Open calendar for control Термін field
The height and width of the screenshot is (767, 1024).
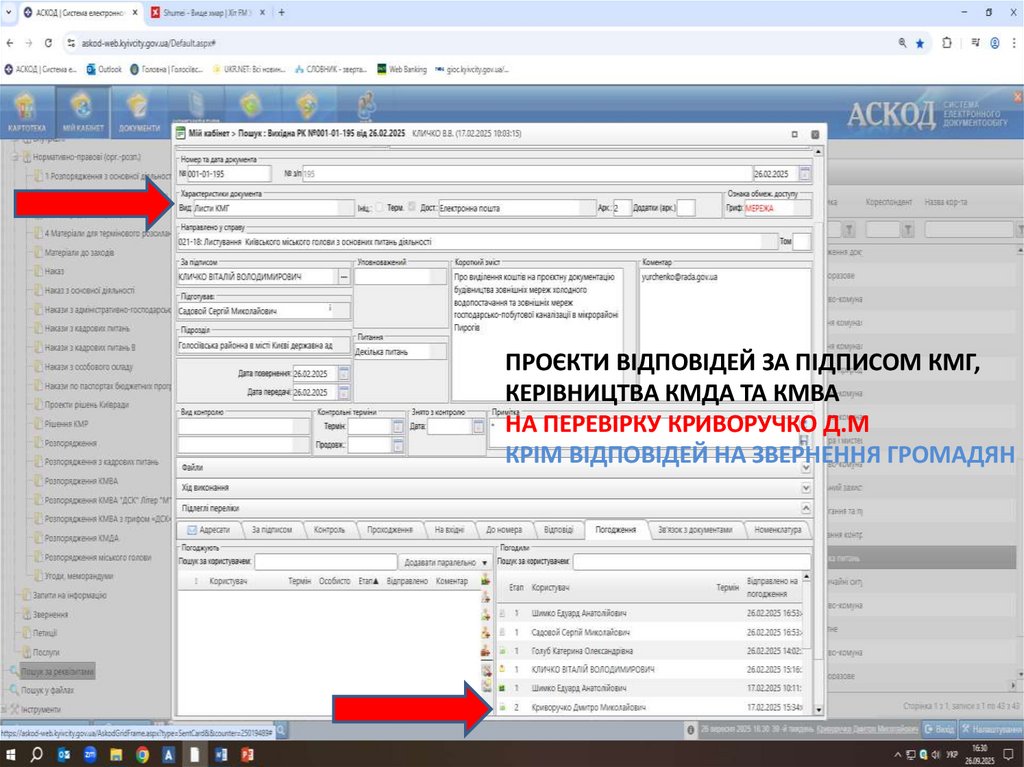coord(398,426)
